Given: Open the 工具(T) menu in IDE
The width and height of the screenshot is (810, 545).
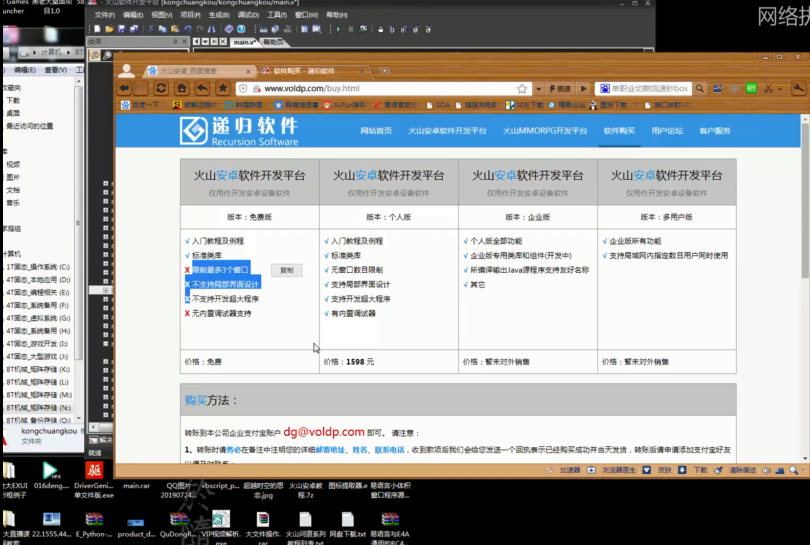Looking at the screenshot, I should point(277,16).
